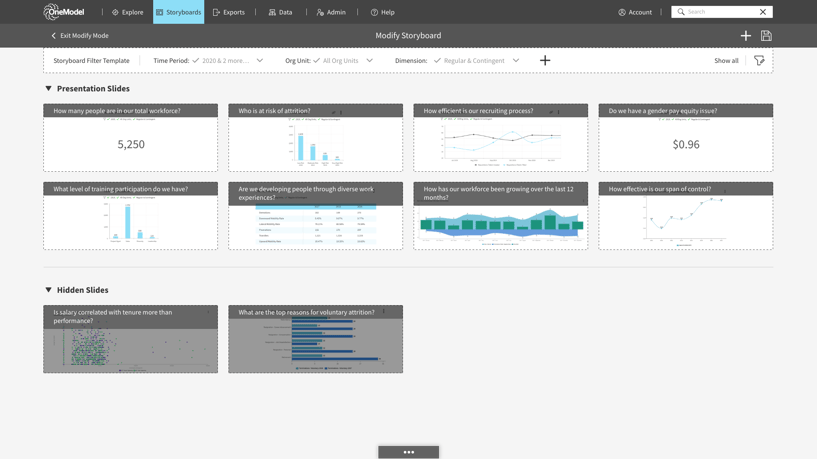Open the filter funnel icon
Image resolution: width=817 pixels, height=459 pixels.
pos(759,60)
